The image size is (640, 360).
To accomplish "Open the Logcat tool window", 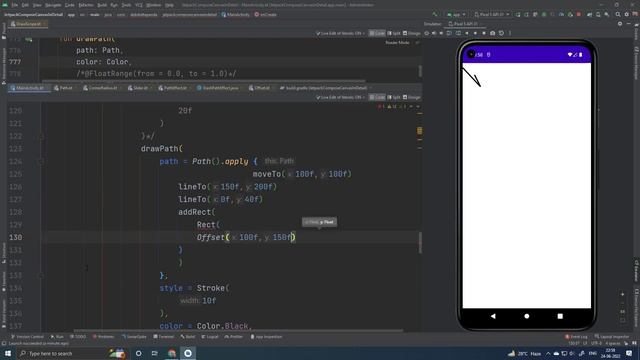I will point(210,337).
